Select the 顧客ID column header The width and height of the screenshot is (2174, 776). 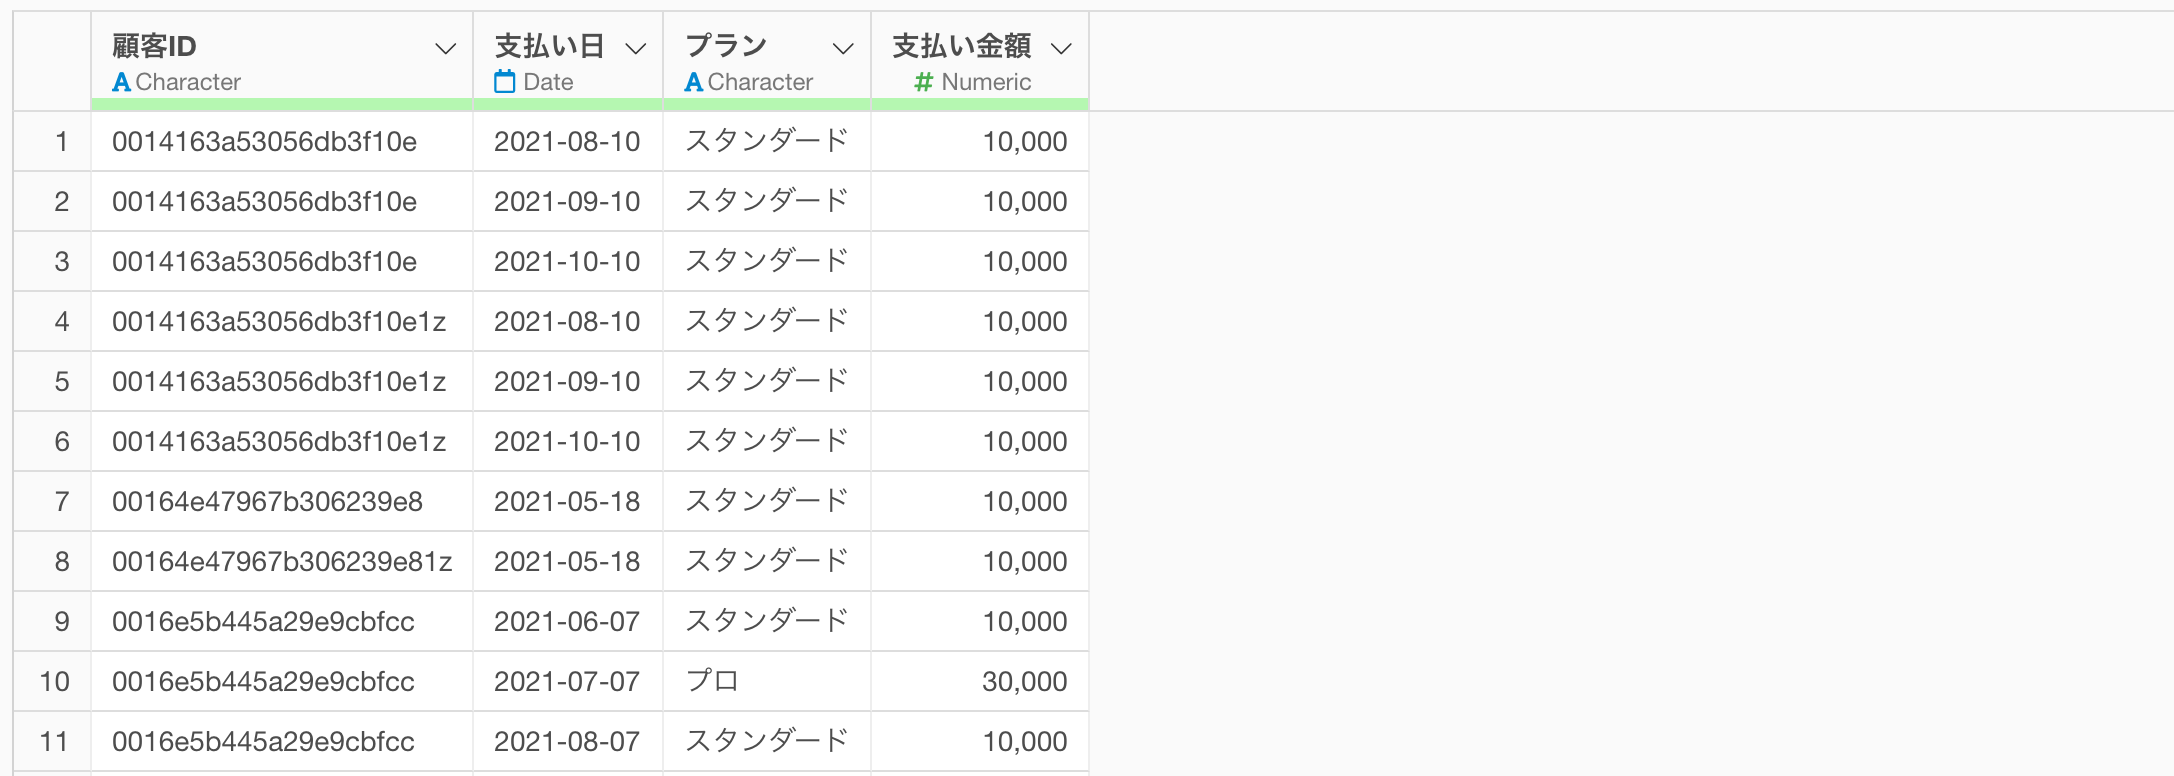282,61
